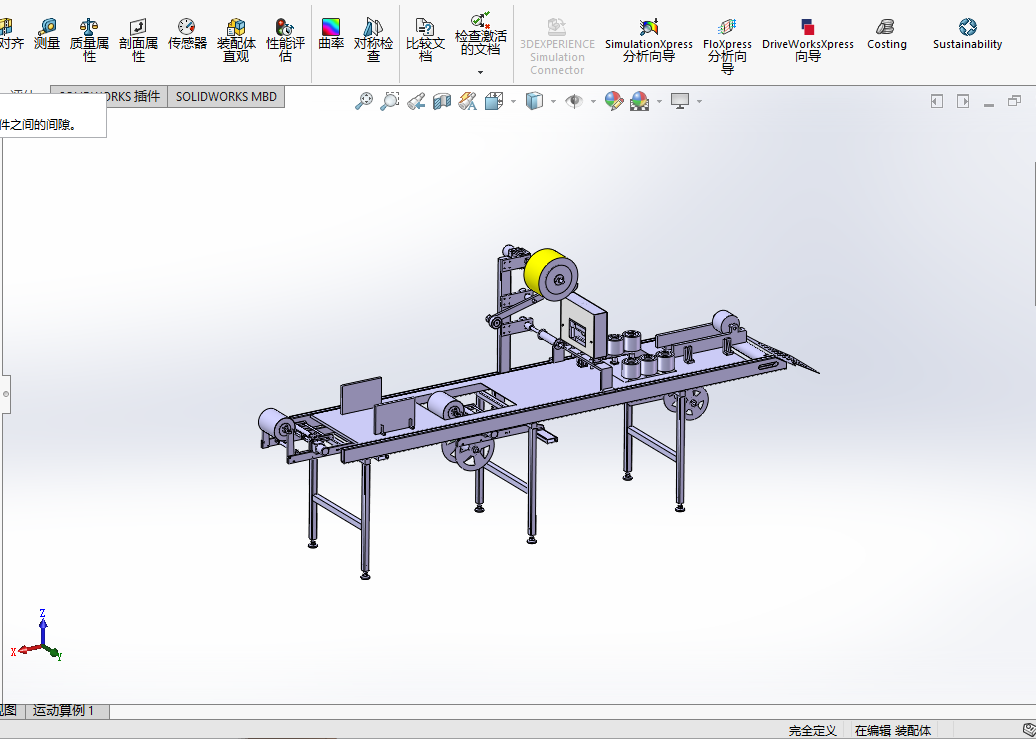Open the View Orientation dropdown arrow
This screenshot has height=739, width=1036.
click(x=513, y=102)
